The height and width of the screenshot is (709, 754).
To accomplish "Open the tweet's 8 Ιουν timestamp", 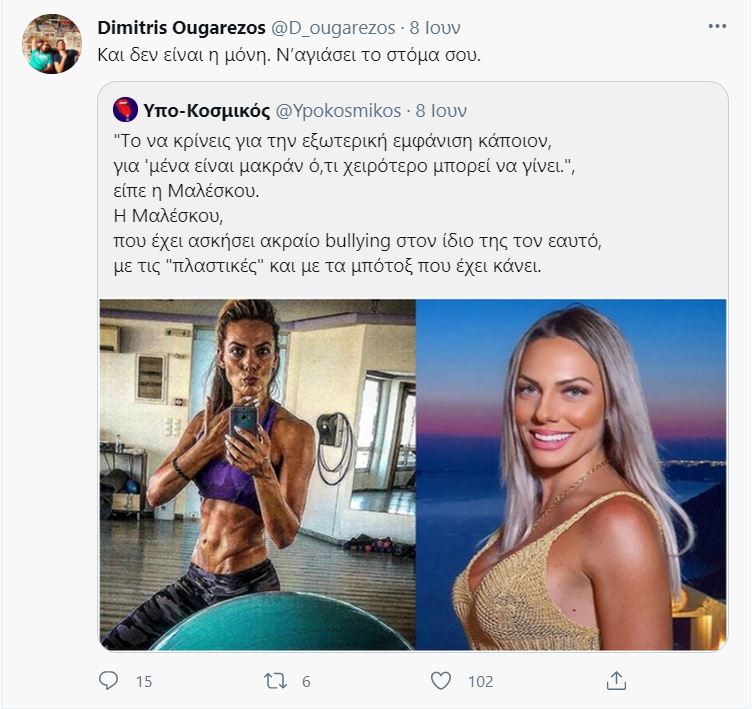I will (x=435, y=28).
